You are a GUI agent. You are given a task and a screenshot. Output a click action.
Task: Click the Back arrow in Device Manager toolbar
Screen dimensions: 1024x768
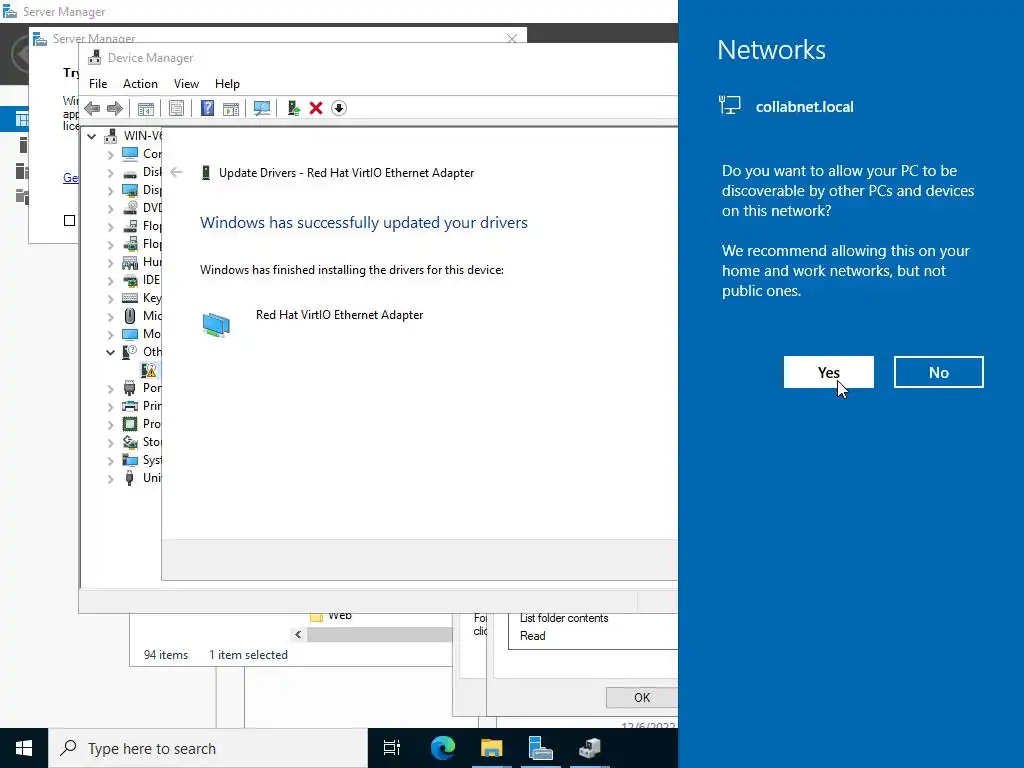92,108
